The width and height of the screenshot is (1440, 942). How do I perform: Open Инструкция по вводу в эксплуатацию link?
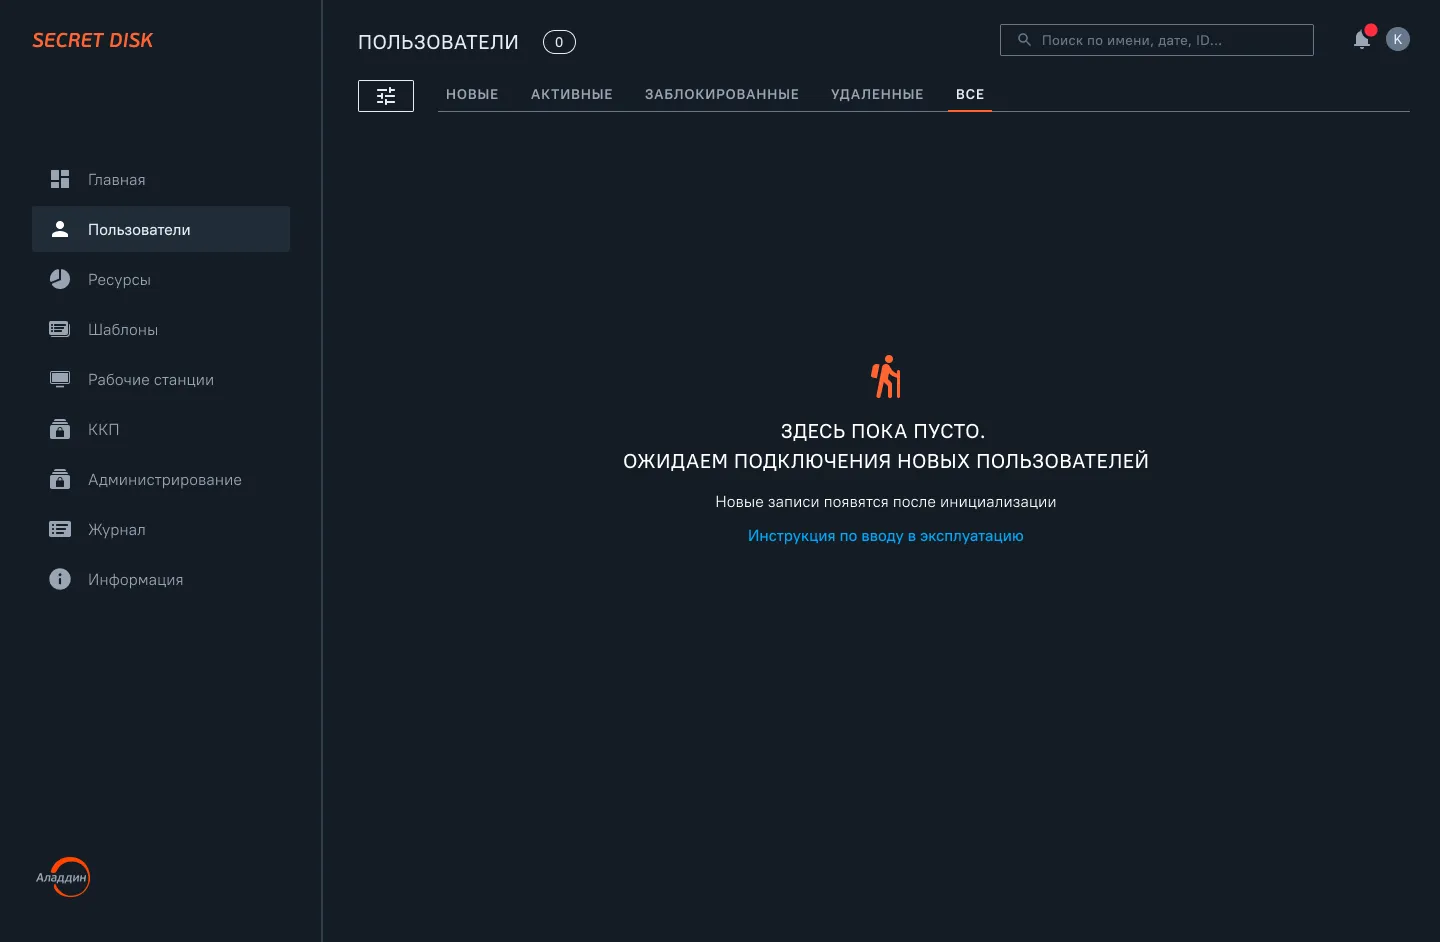pyautogui.click(x=886, y=536)
